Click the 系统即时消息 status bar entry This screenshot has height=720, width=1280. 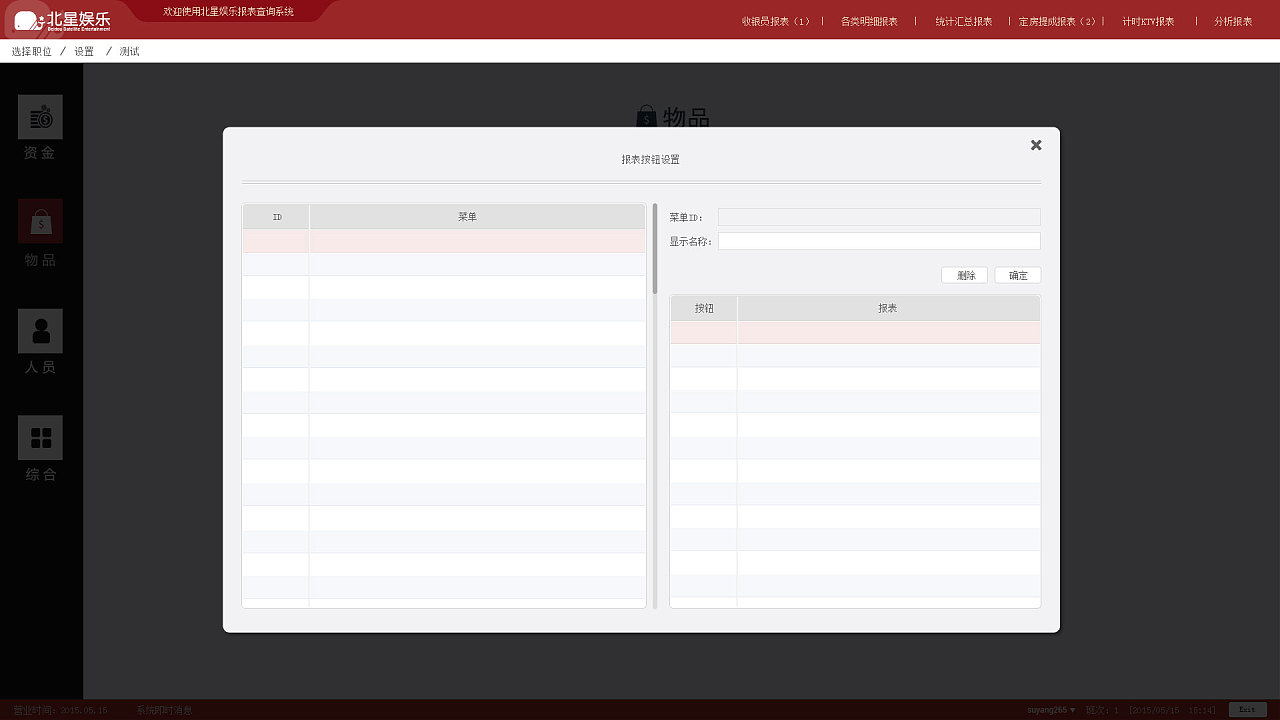click(x=165, y=710)
